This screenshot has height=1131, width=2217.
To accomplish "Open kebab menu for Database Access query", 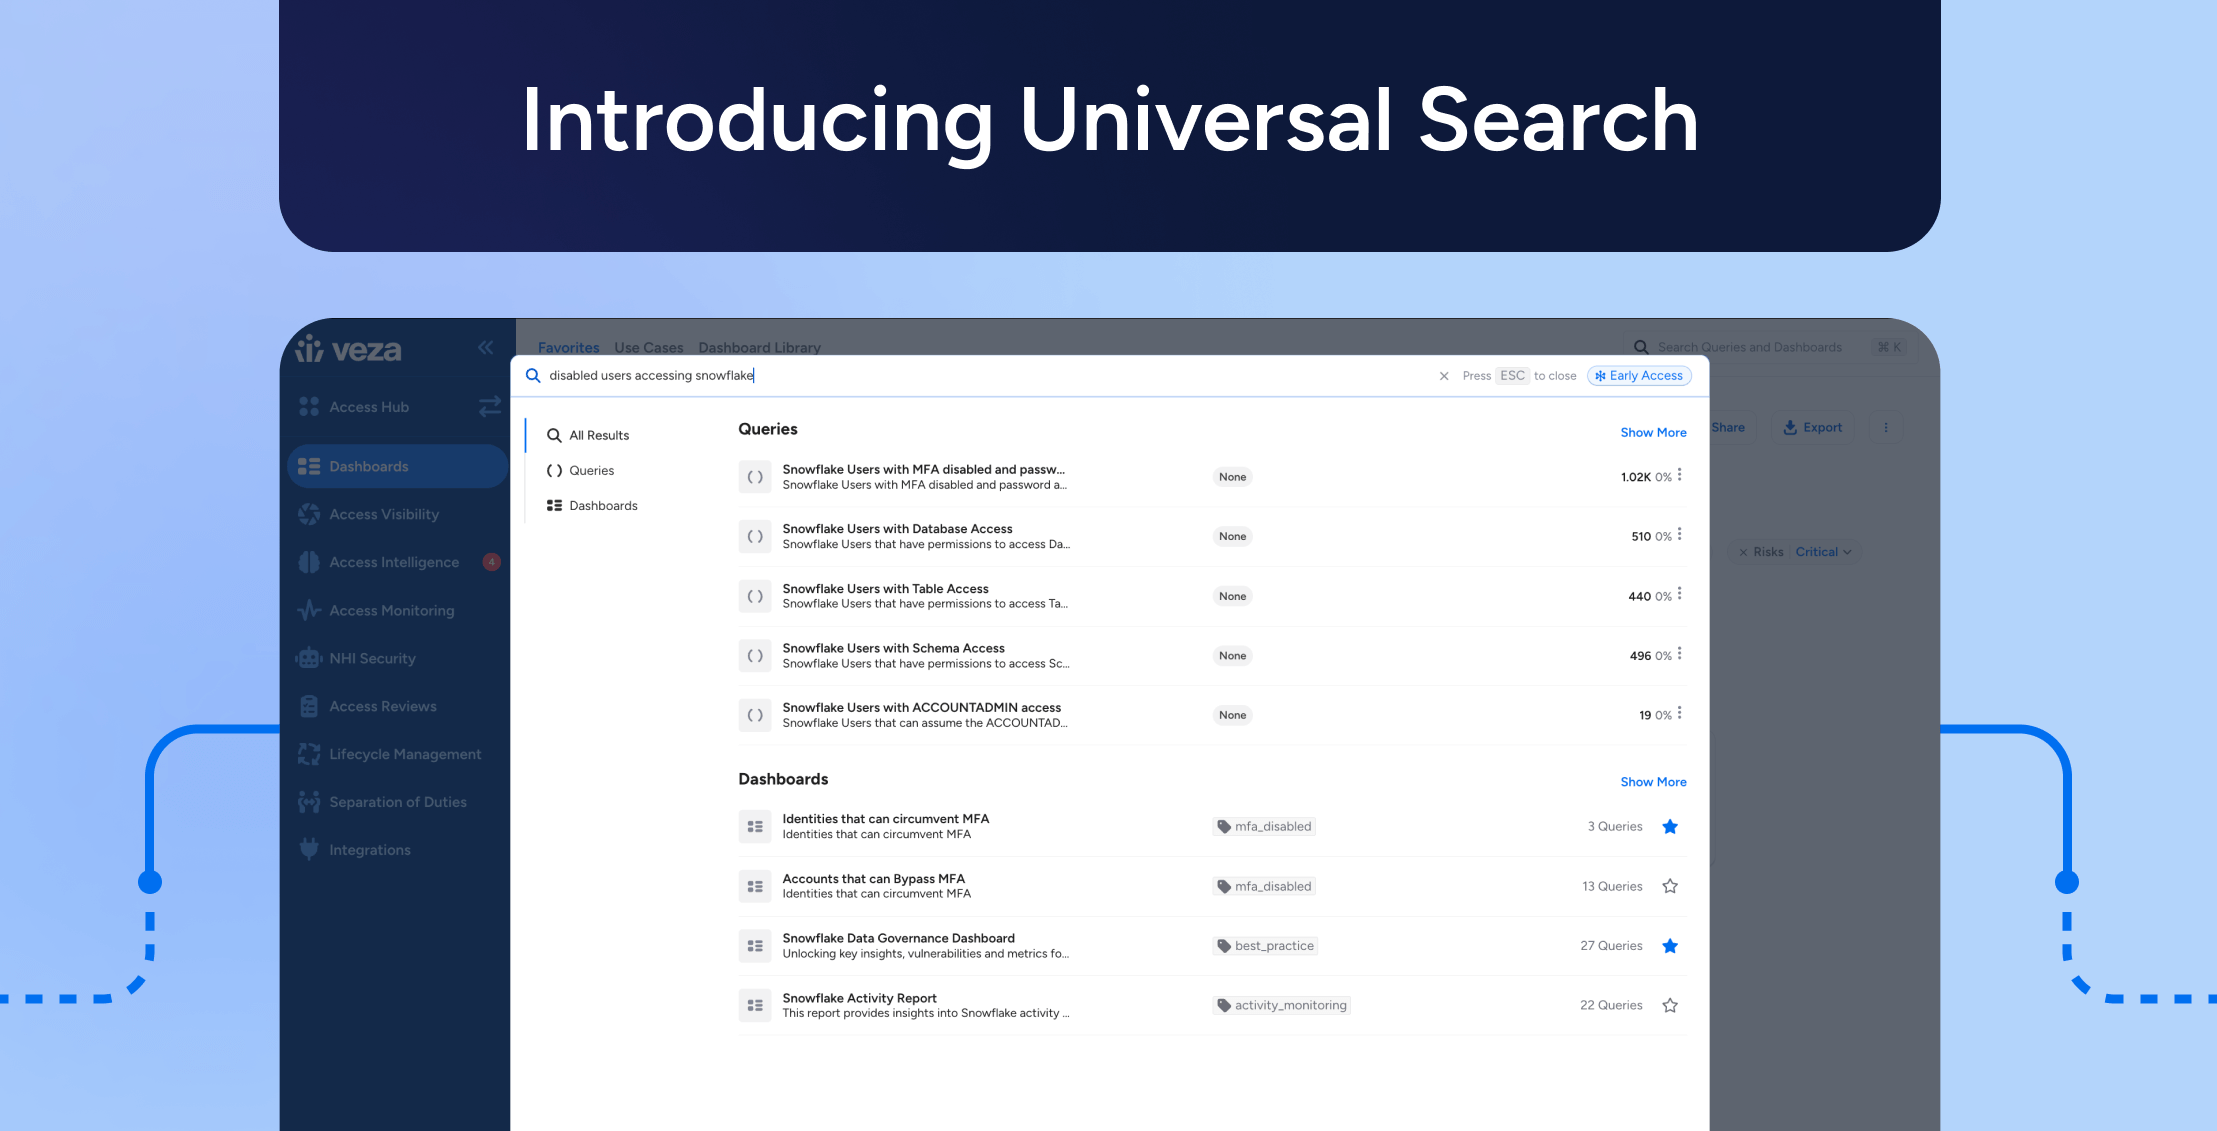I will (x=1680, y=534).
